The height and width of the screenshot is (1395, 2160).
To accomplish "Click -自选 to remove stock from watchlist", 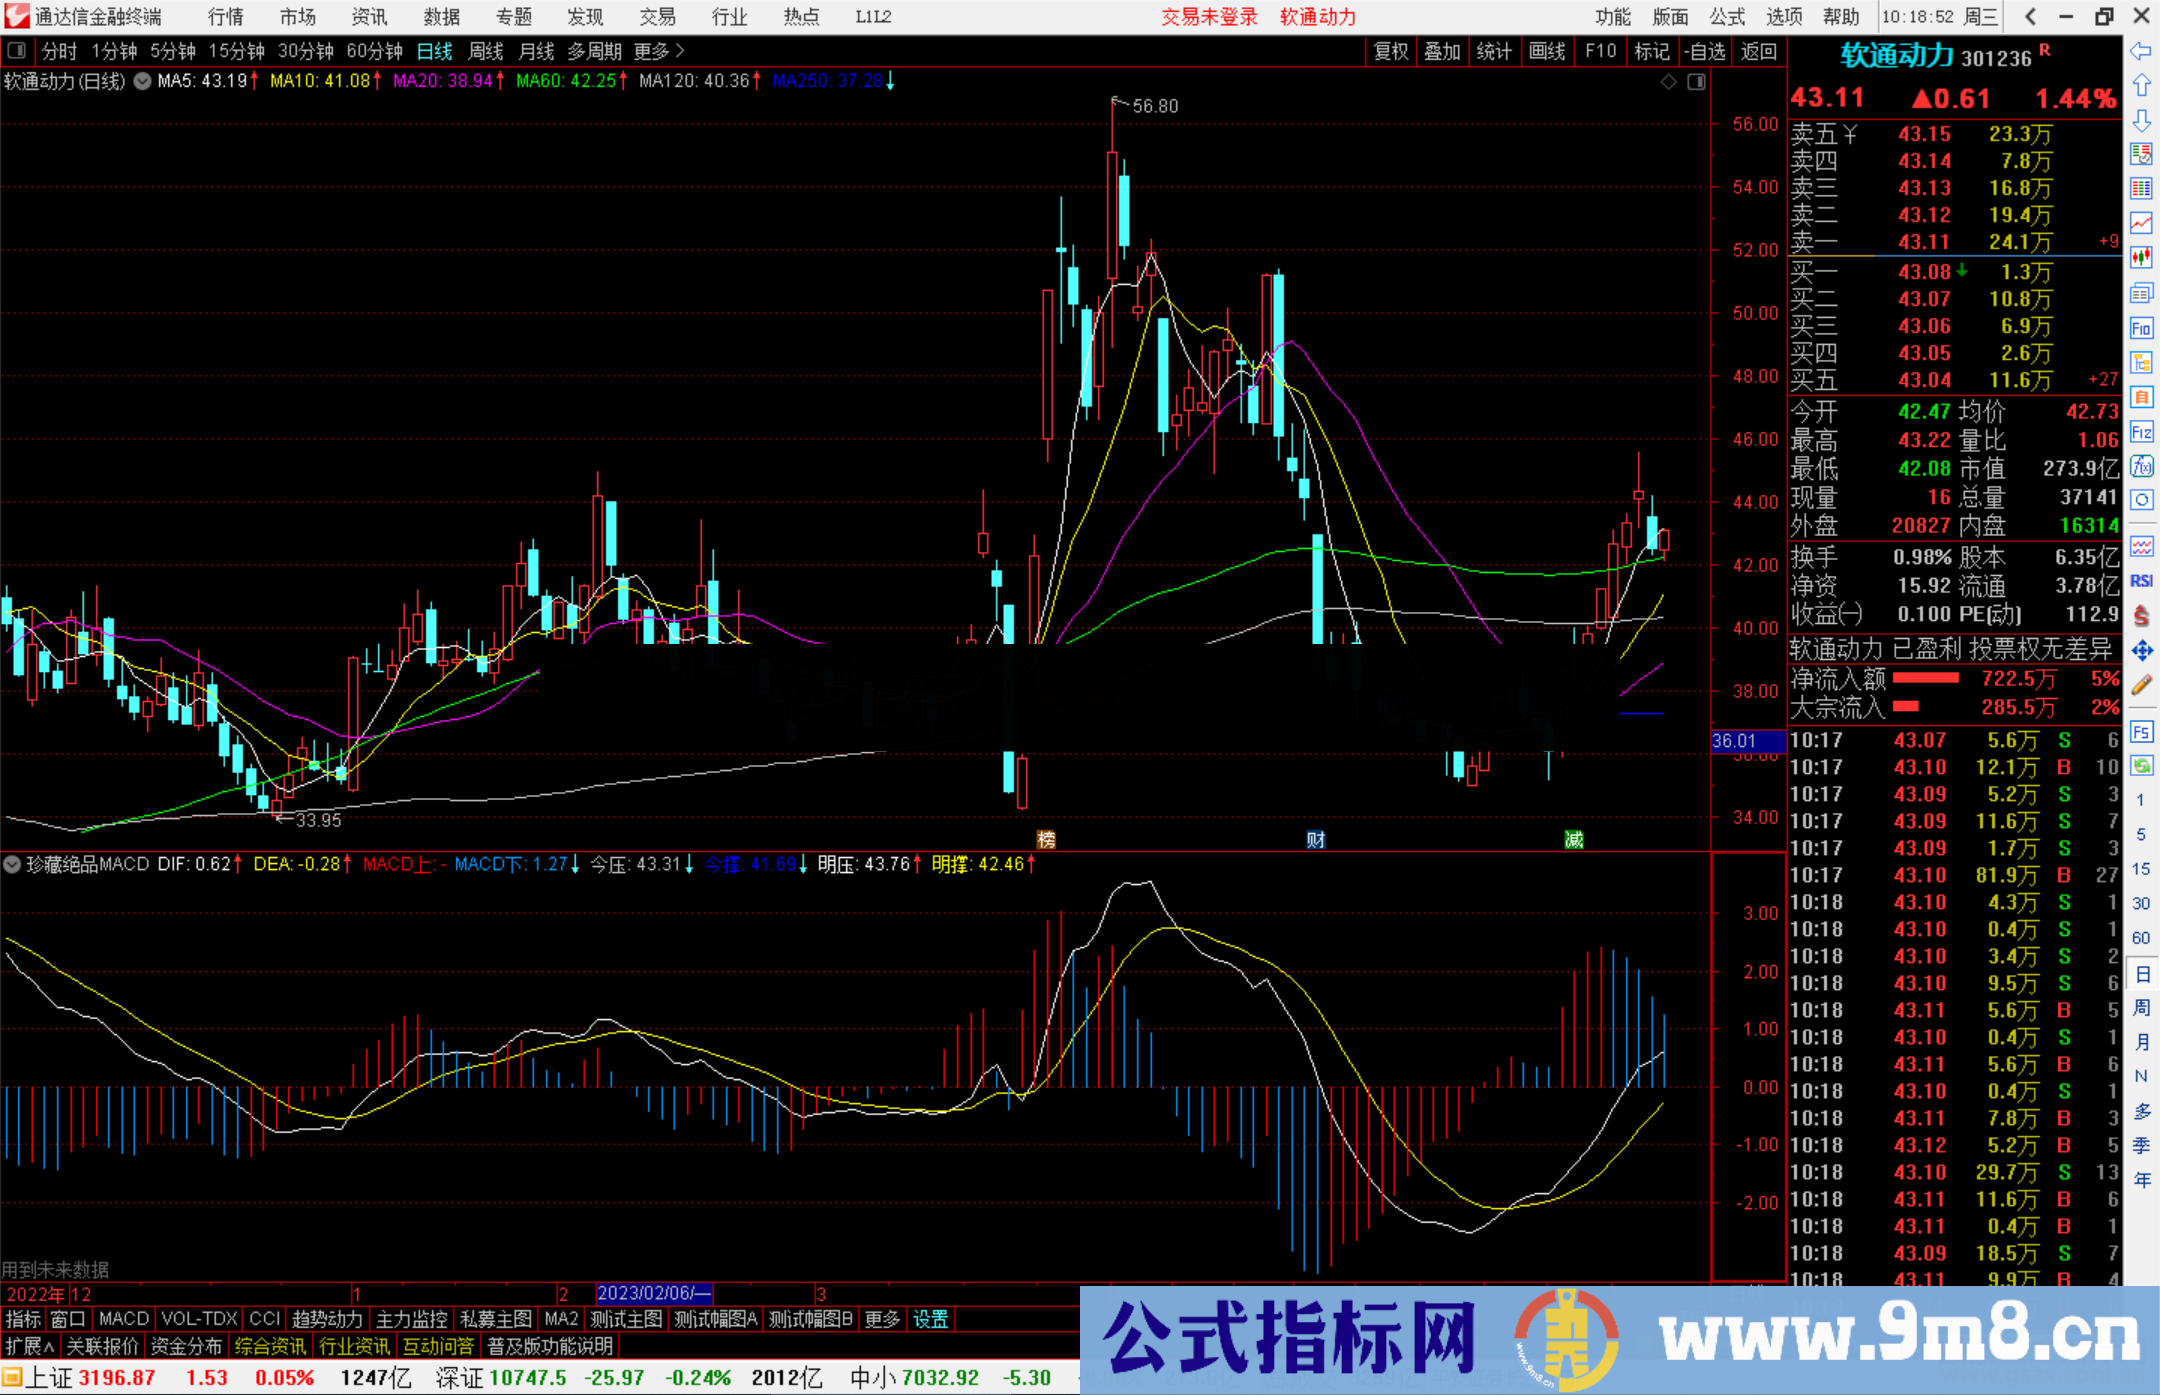I will (1705, 51).
